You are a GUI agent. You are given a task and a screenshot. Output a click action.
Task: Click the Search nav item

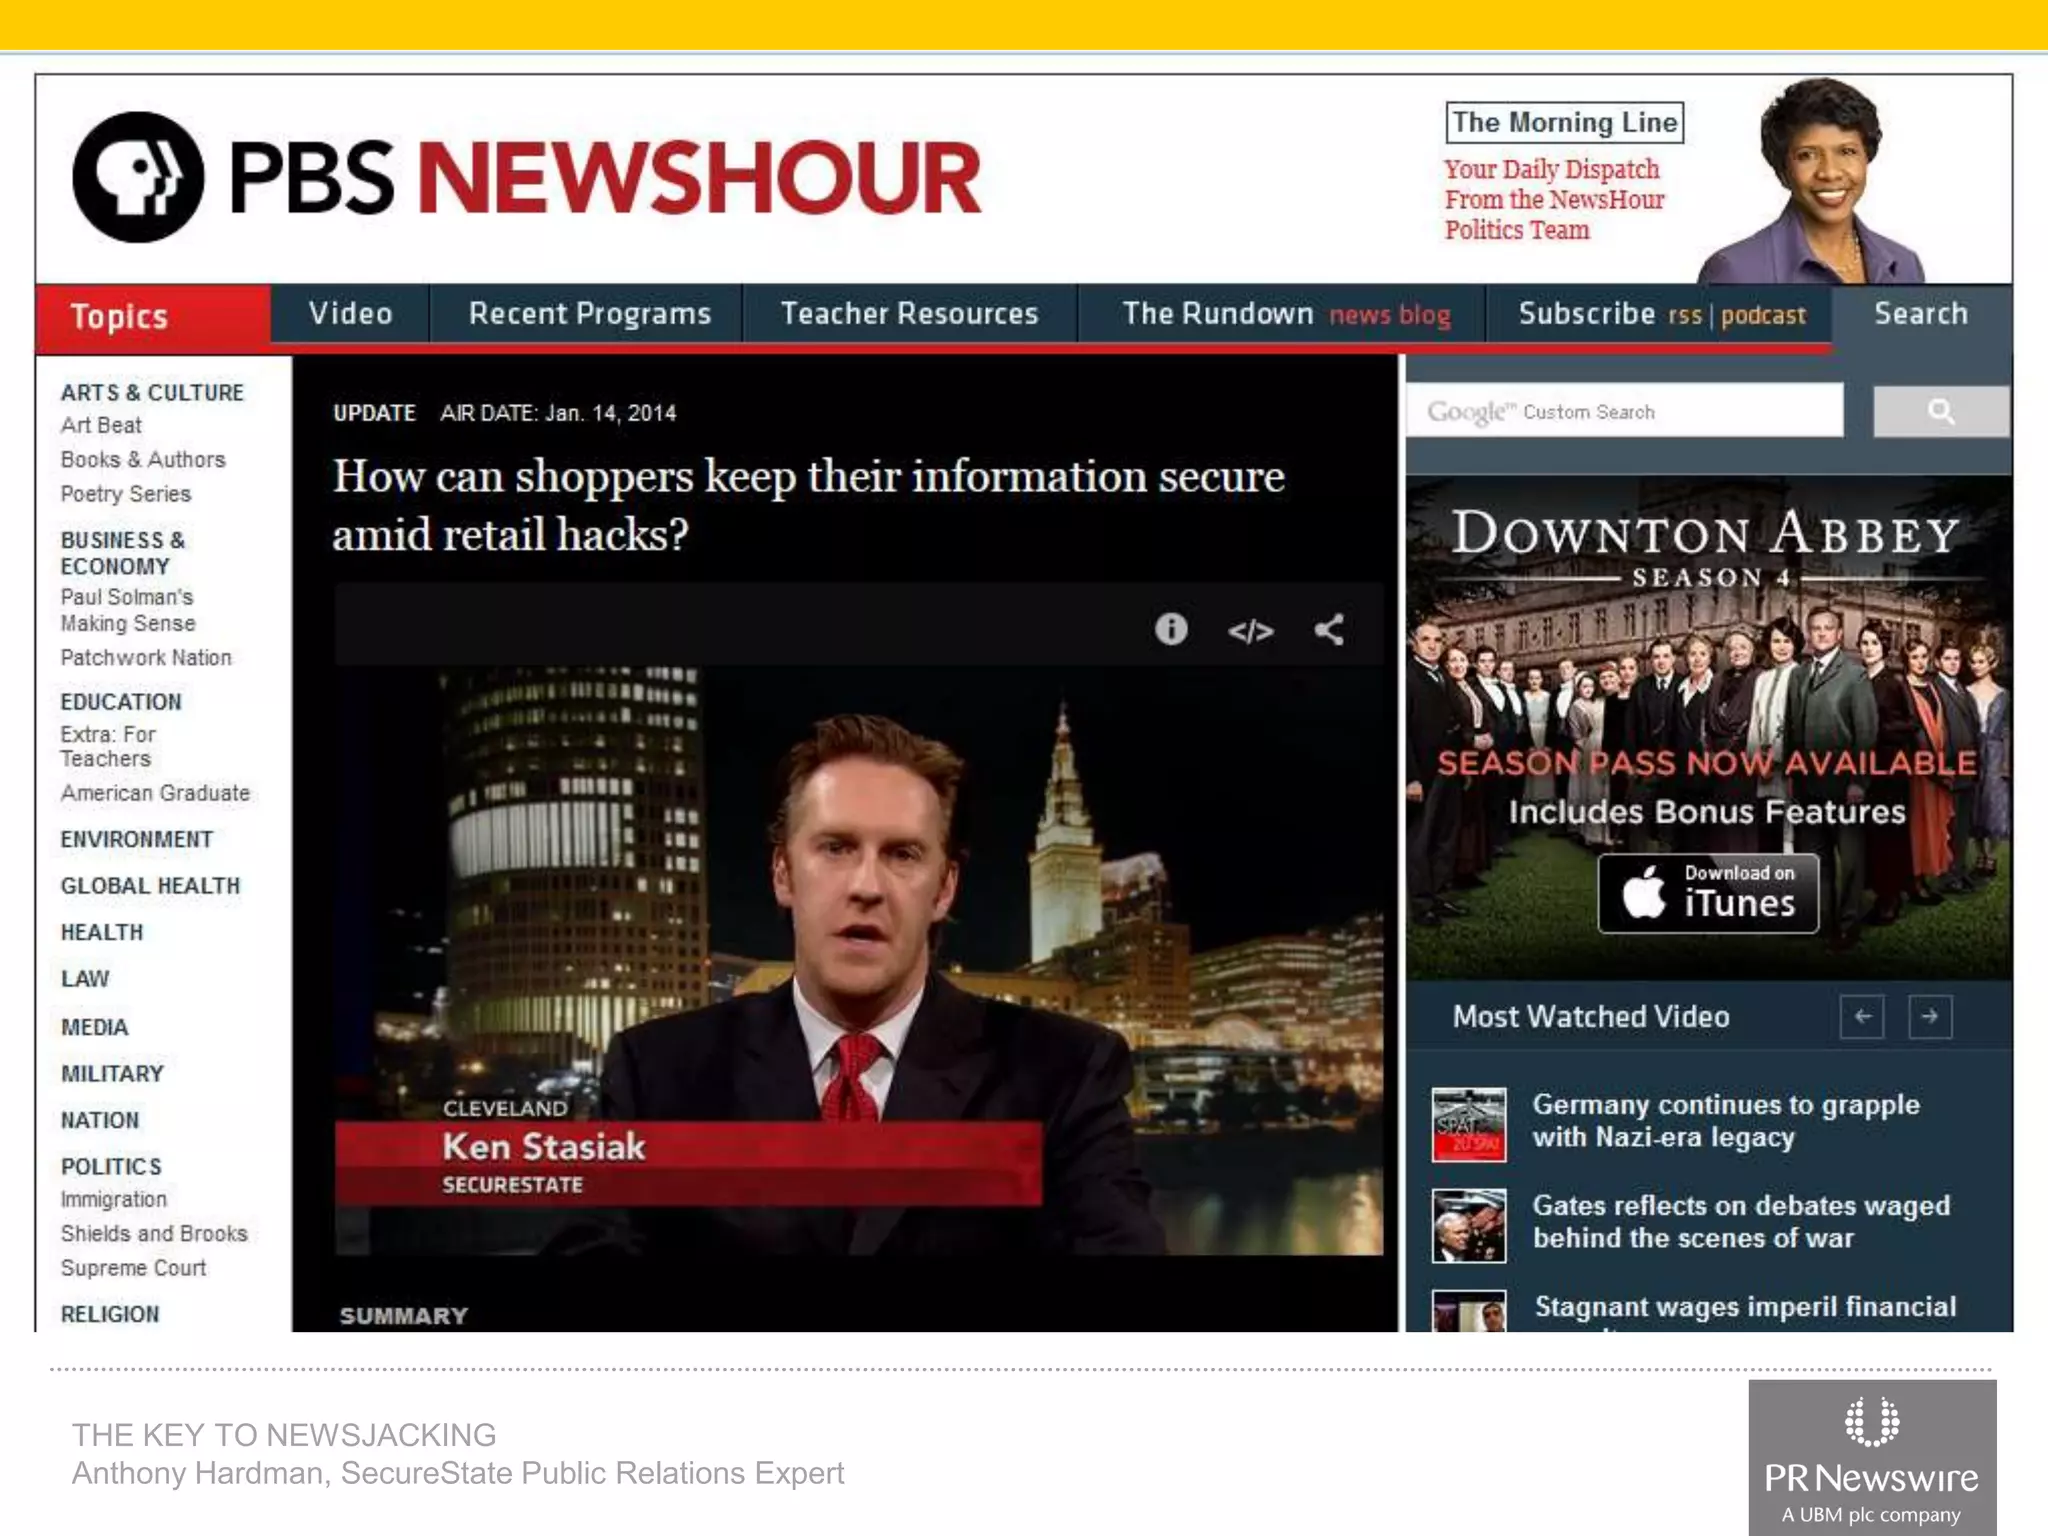[1921, 314]
